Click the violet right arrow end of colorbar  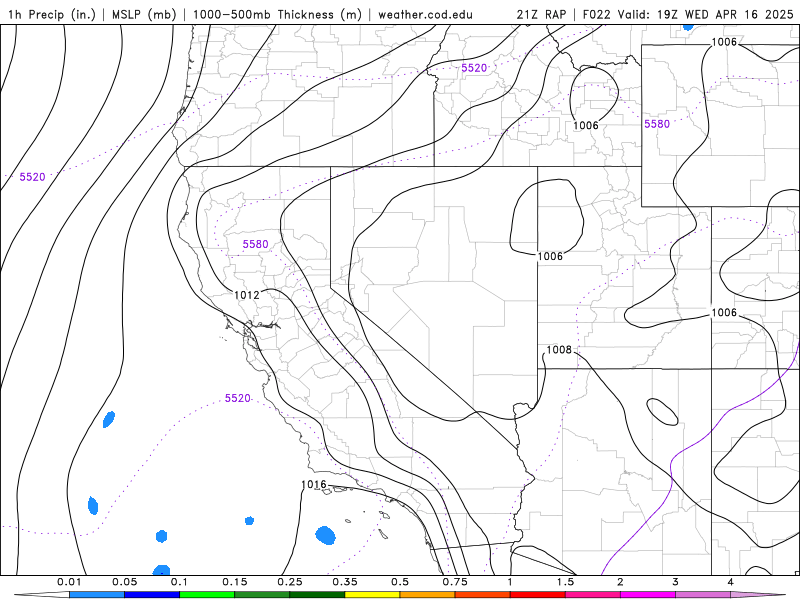(758, 595)
